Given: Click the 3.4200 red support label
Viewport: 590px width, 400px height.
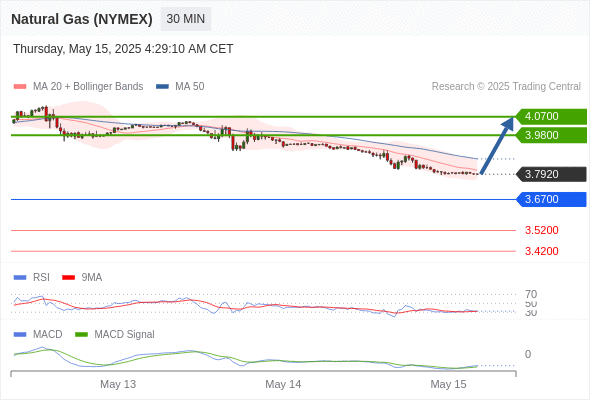Looking at the screenshot, I should [541, 251].
